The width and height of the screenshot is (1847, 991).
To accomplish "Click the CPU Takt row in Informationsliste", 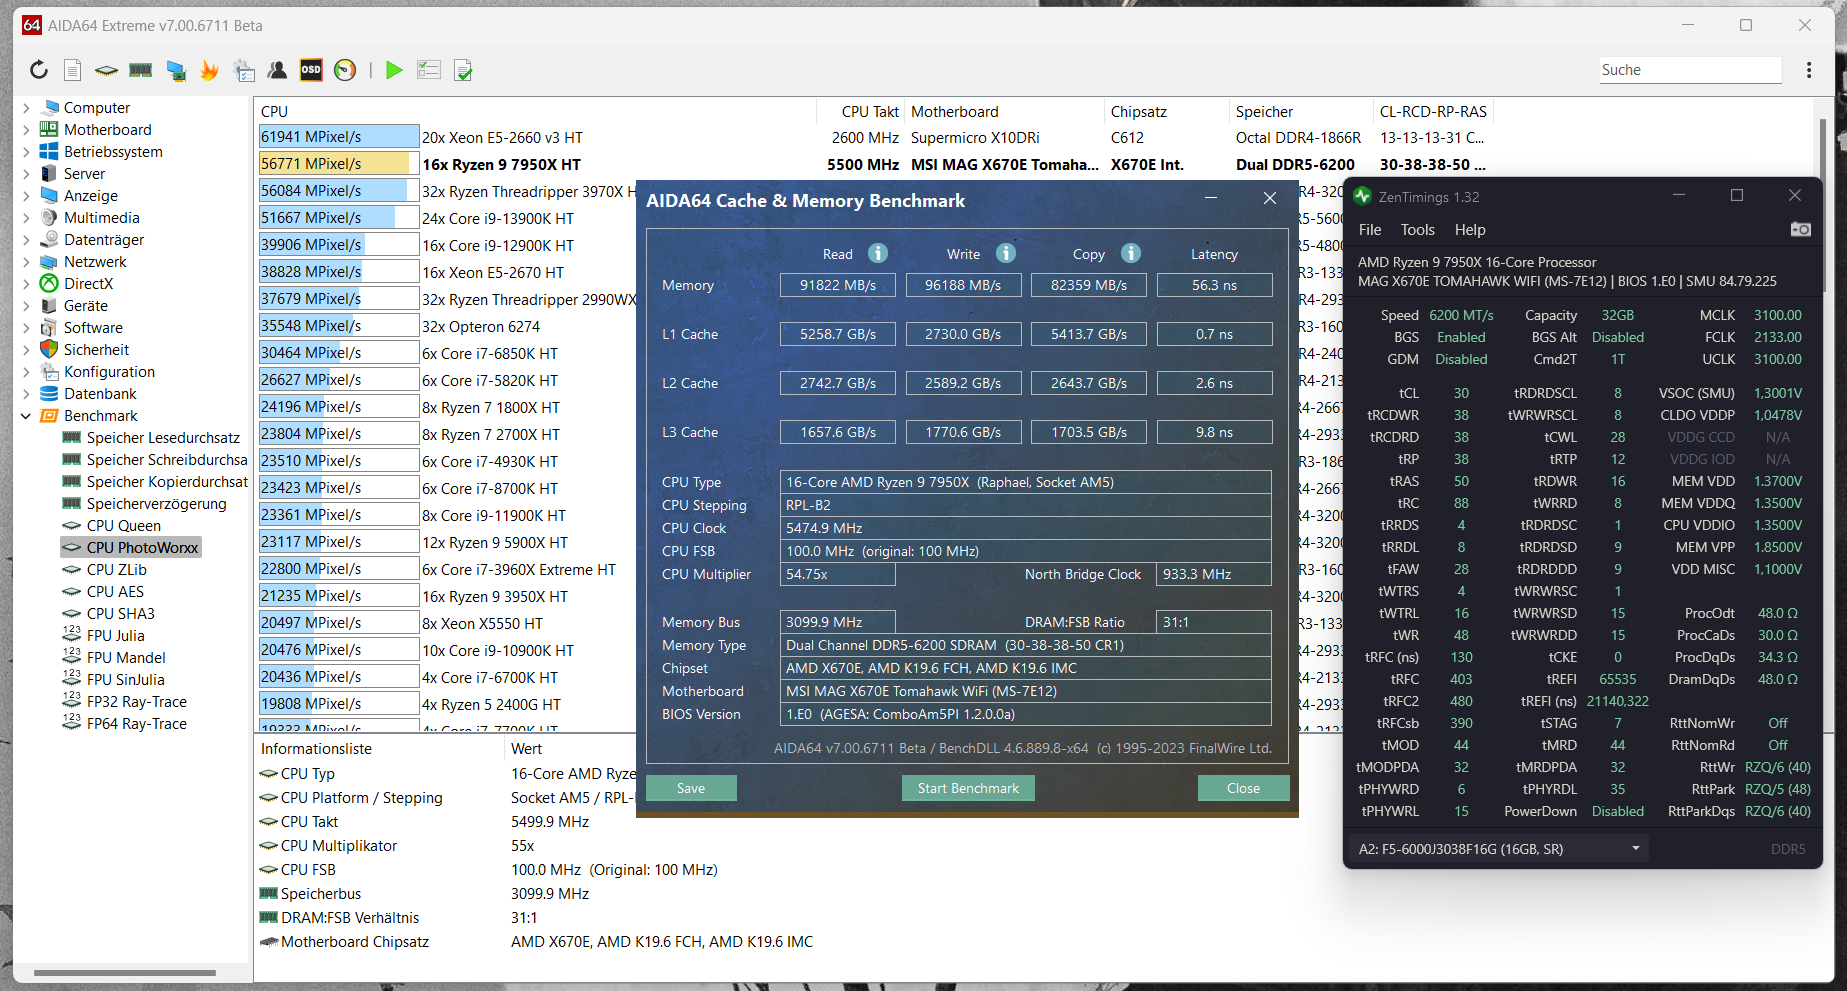I will click(309, 822).
